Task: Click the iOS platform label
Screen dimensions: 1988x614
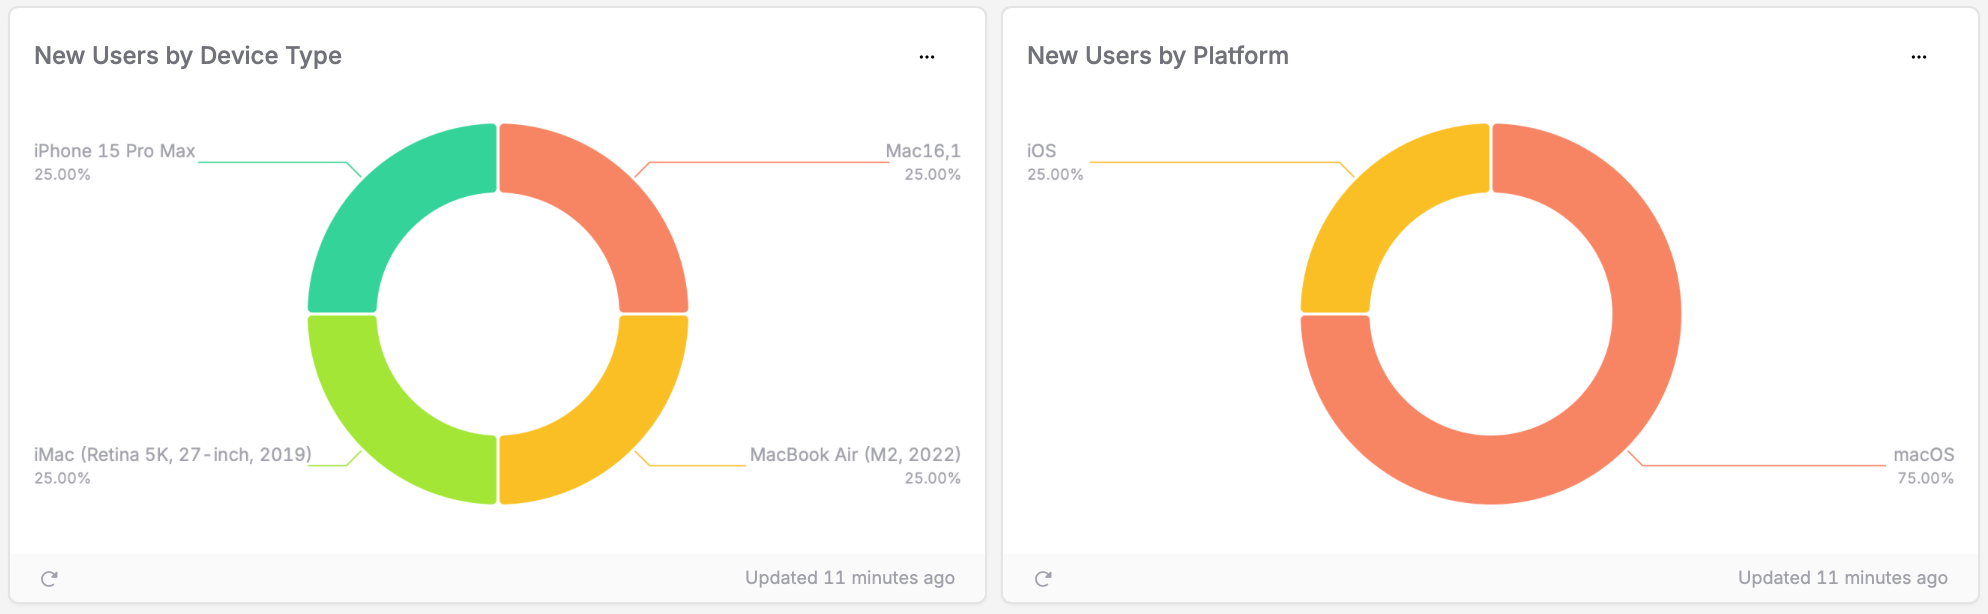Action: click(1041, 151)
